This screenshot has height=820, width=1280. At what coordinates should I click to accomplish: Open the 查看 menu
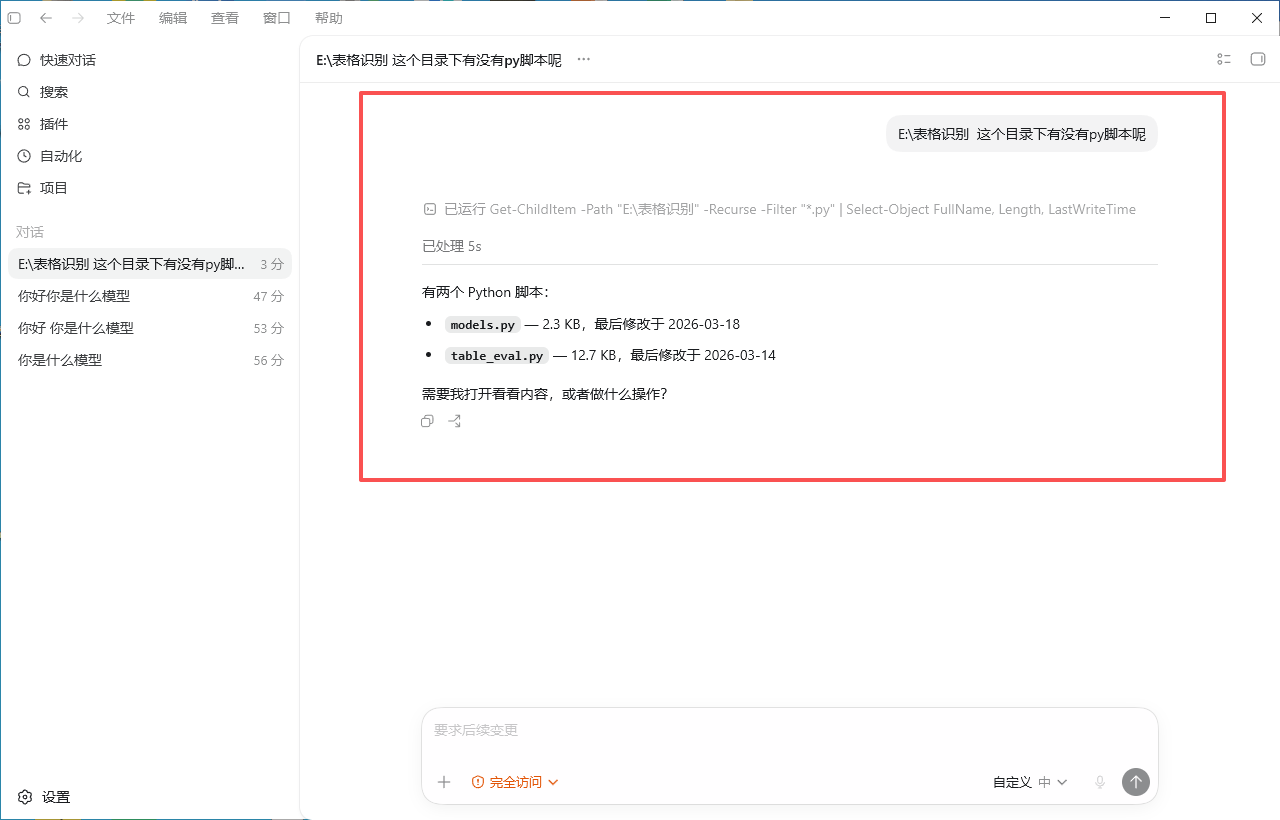(x=225, y=18)
